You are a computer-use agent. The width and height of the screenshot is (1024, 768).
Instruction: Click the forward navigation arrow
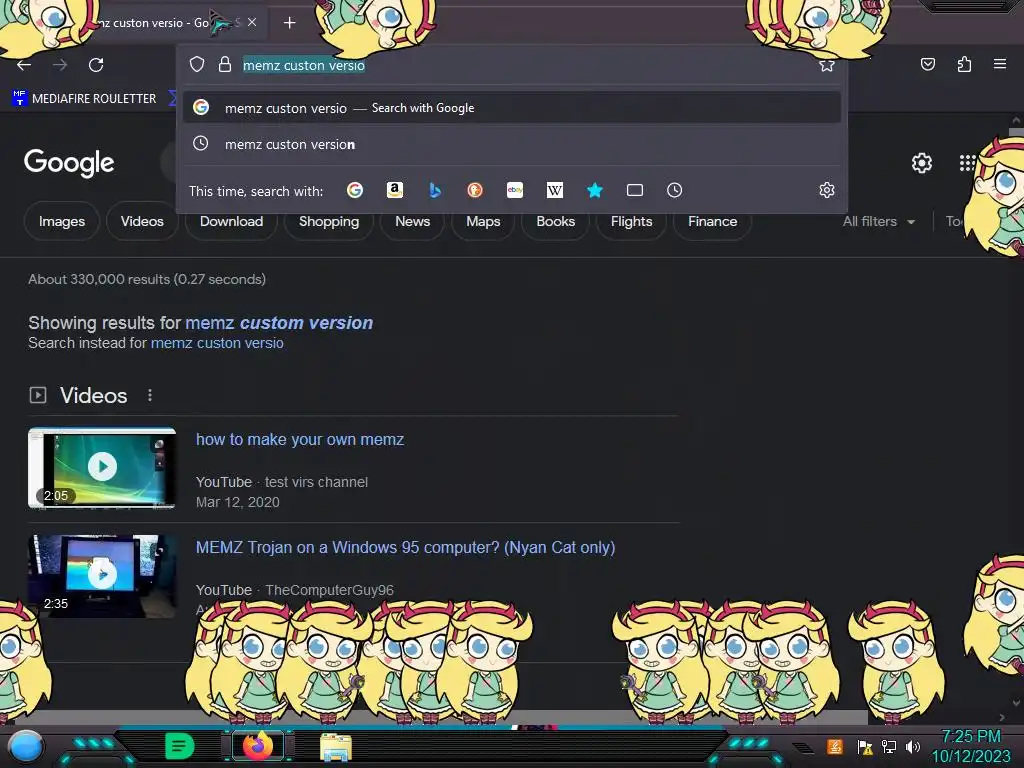point(60,65)
